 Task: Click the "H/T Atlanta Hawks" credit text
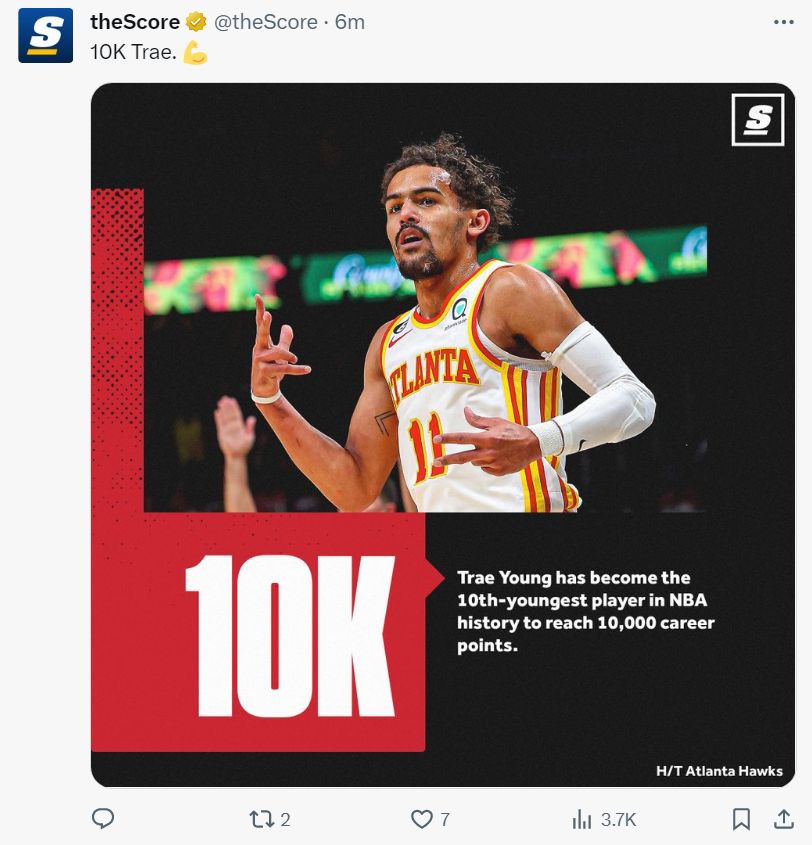719,771
